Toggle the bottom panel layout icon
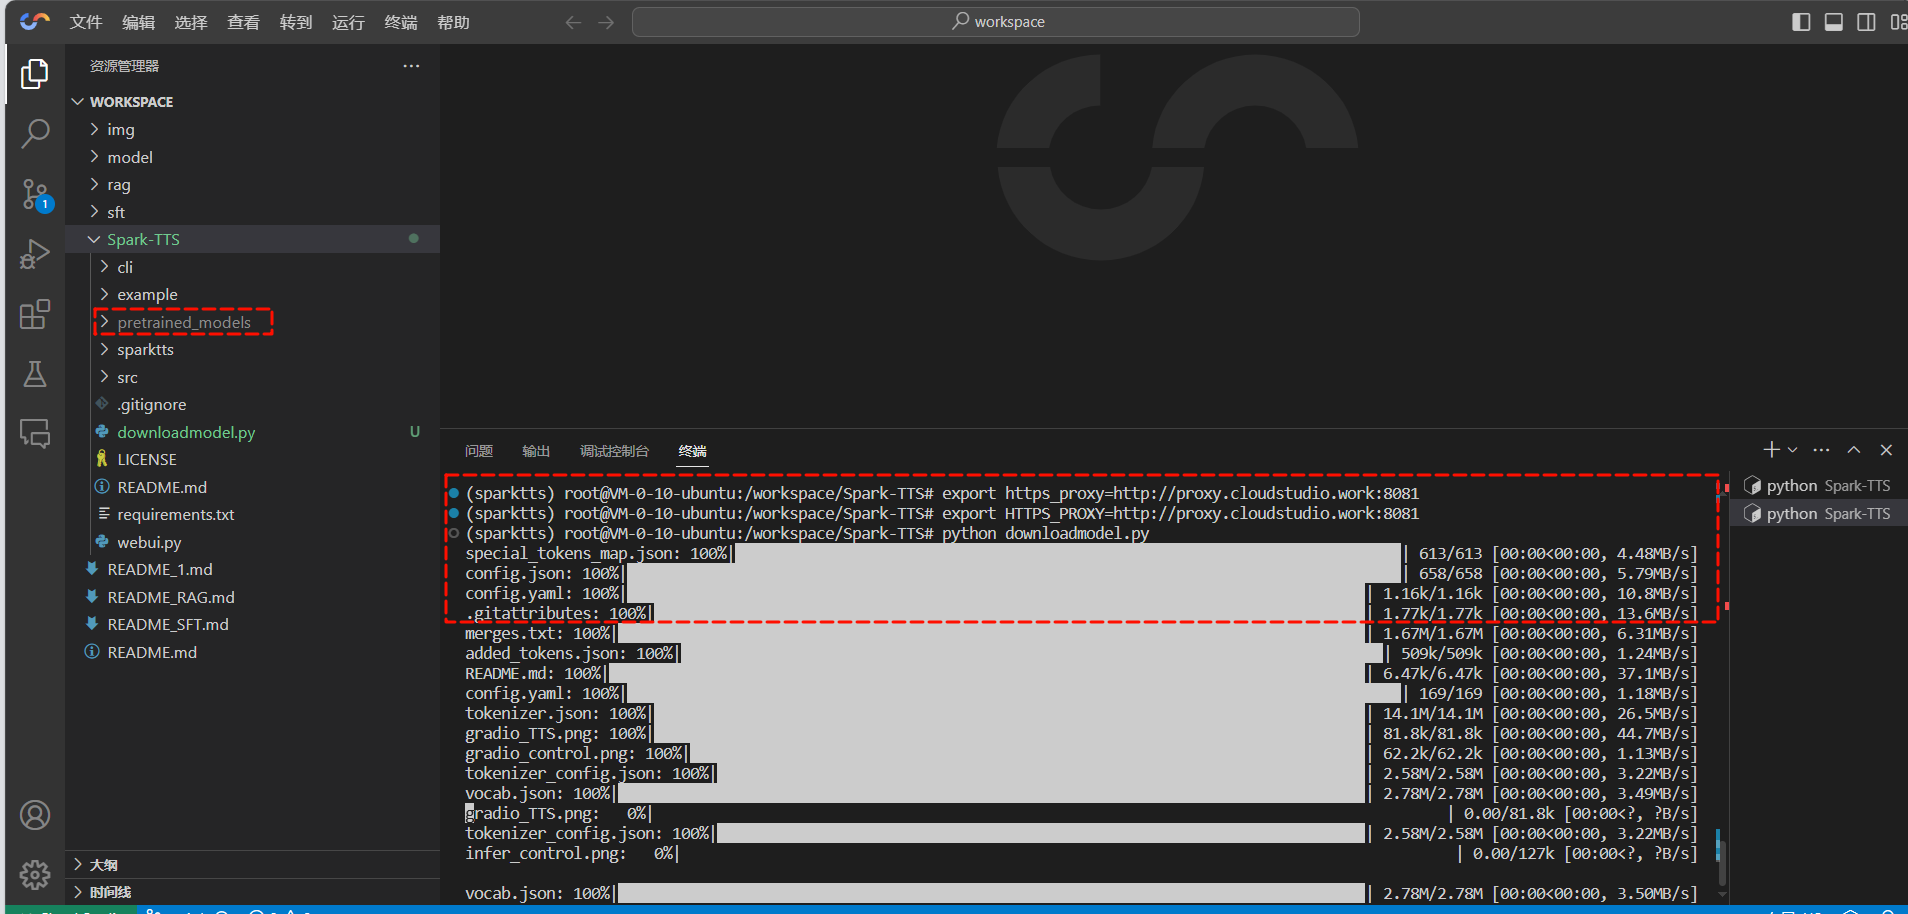This screenshot has width=1908, height=914. point(1834,22)
